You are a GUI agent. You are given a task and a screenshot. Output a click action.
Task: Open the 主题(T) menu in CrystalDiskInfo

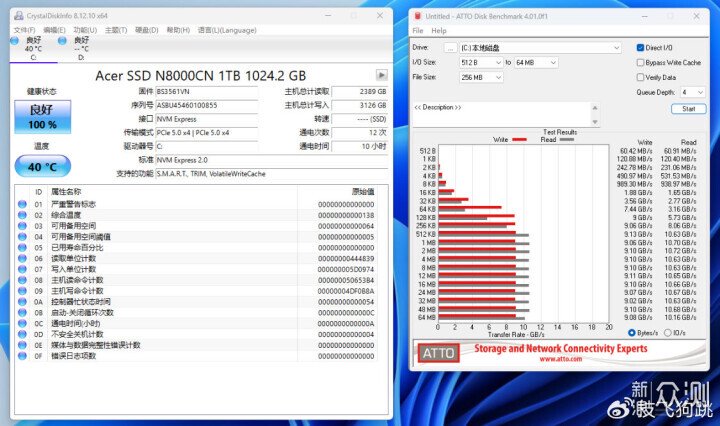point(116,30)
